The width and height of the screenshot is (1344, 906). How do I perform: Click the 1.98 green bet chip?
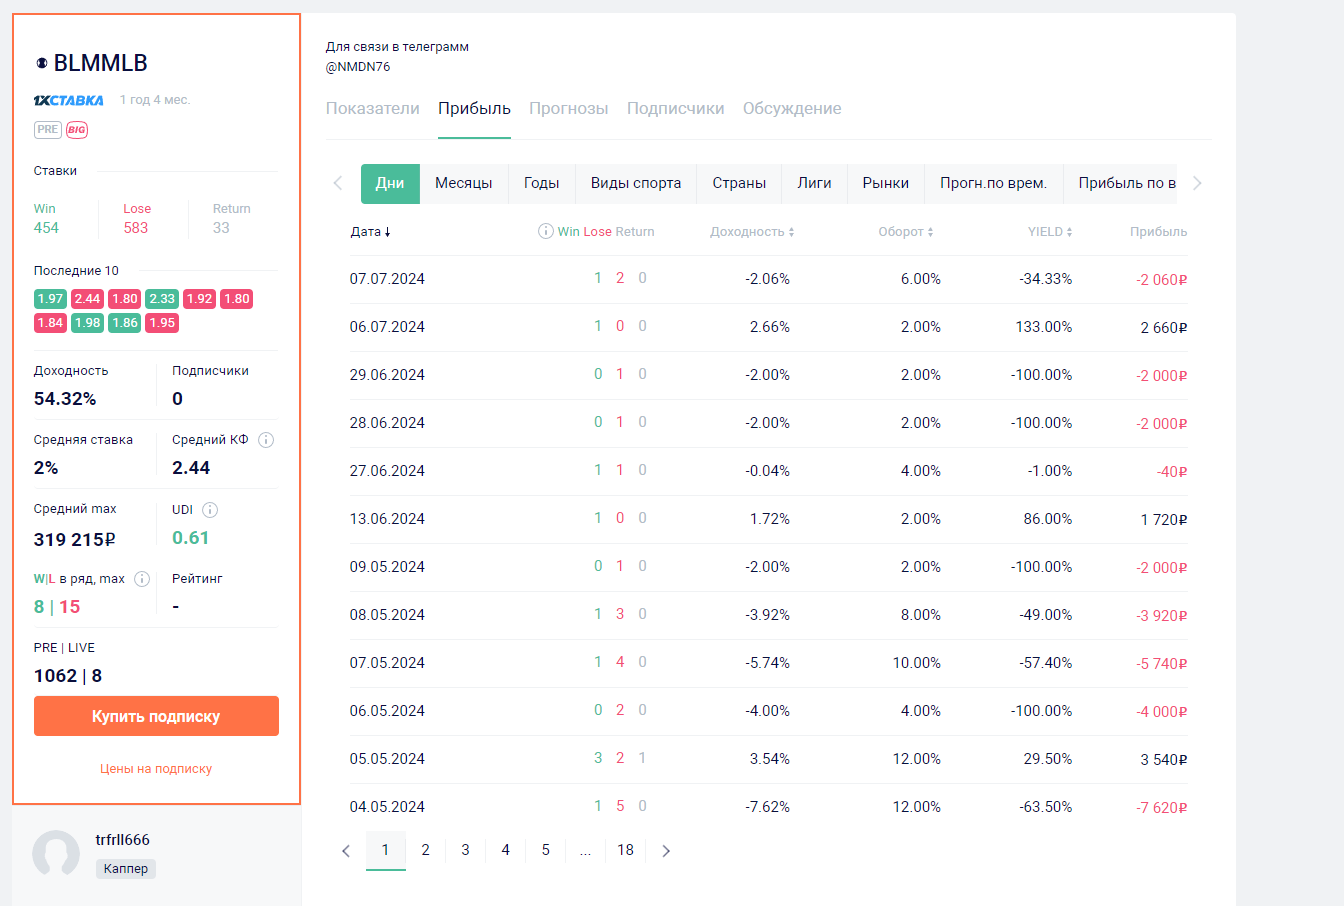coord(87,323)
